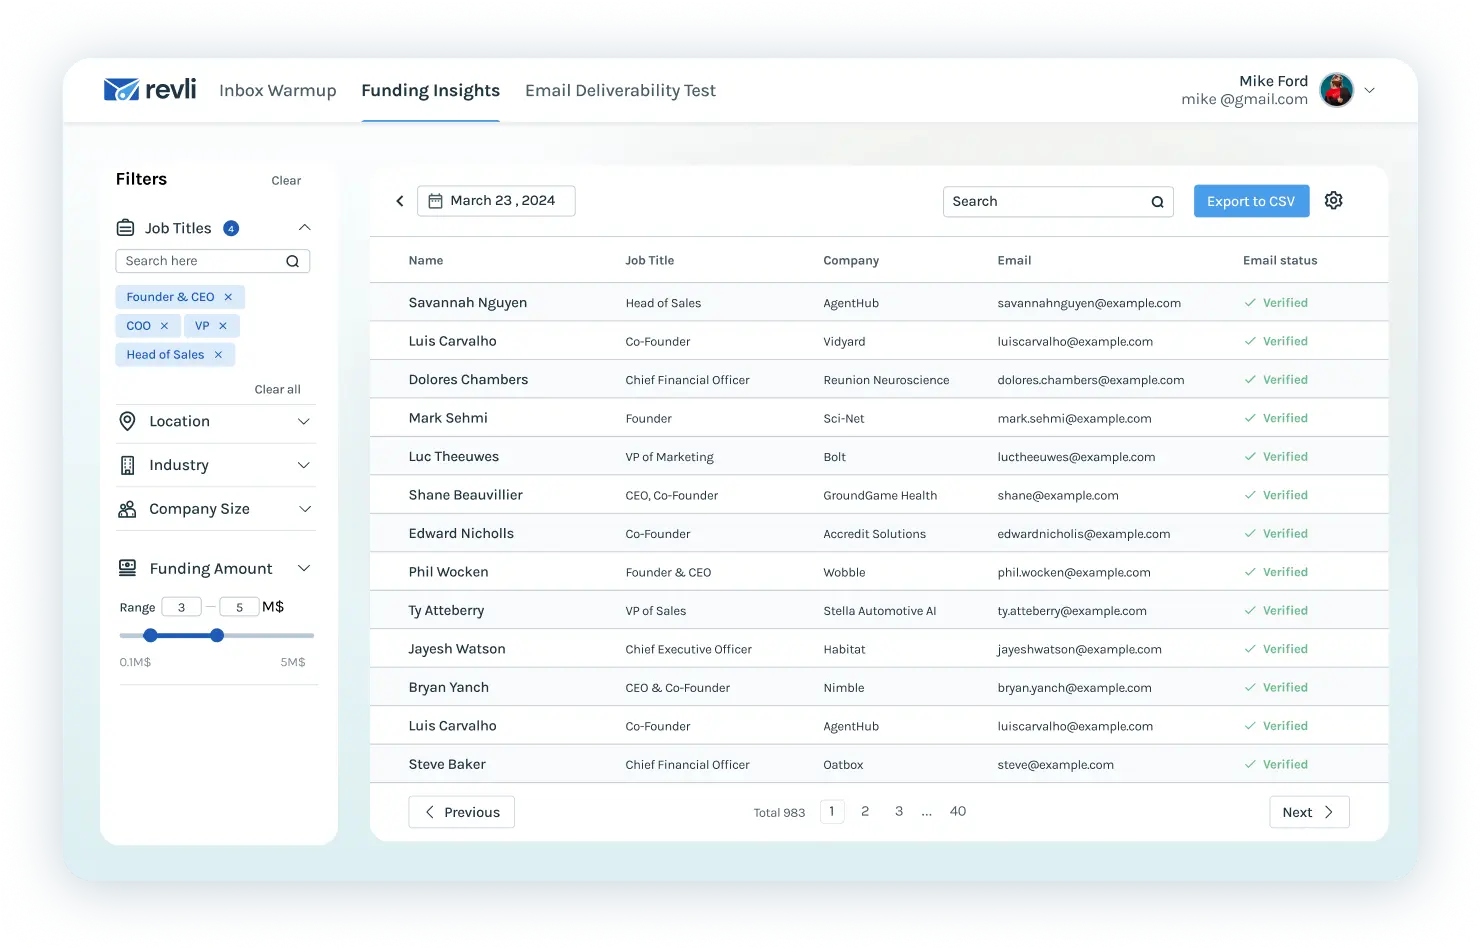
Task: Click the Phil Wocken name cell
Action: (x=448, y=572)
